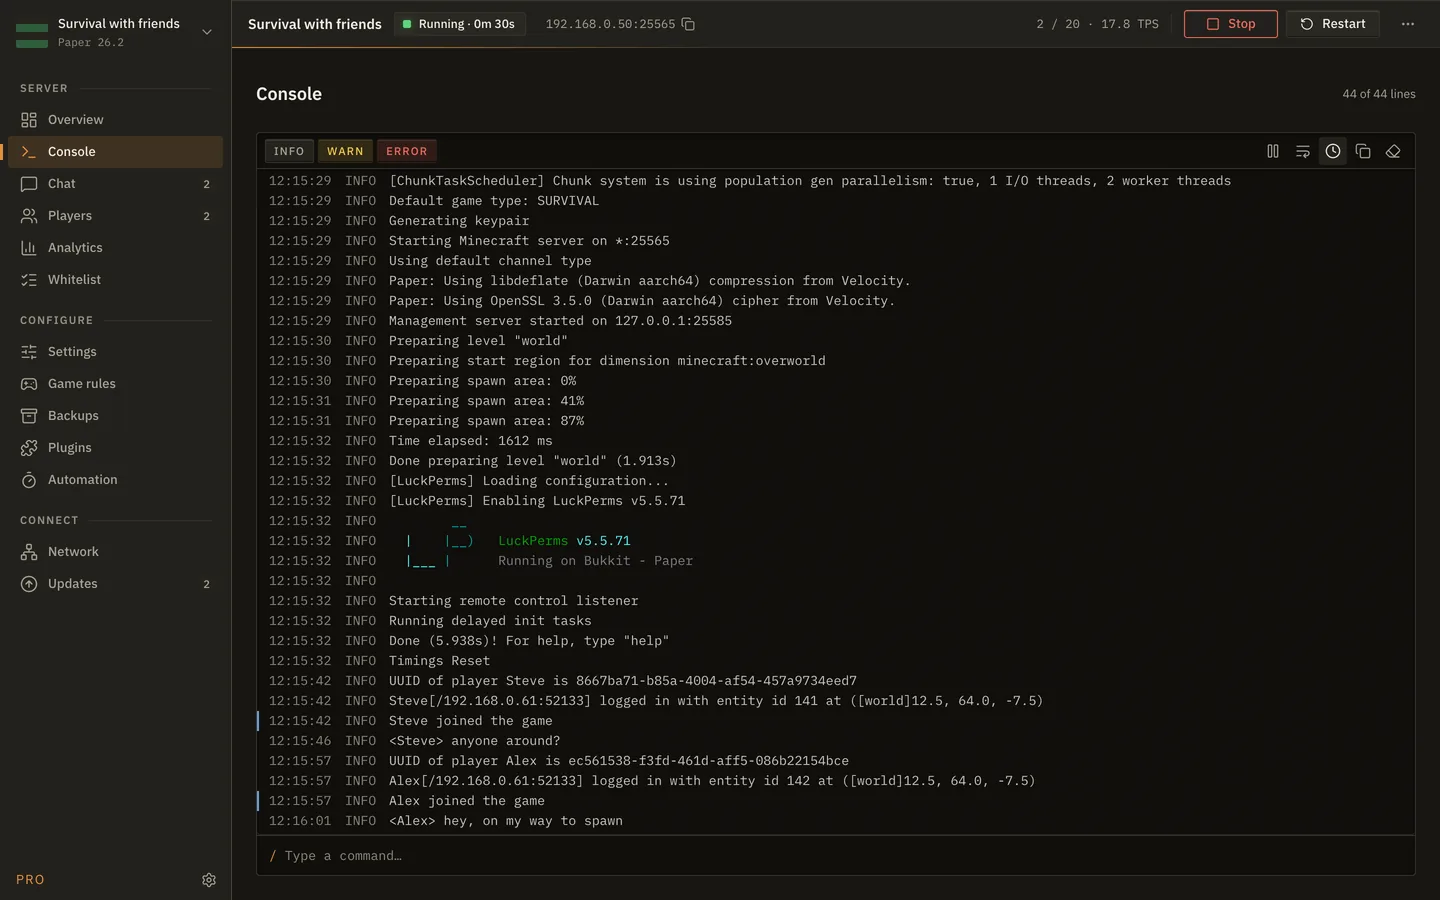Open the Plugins page
This screenshot has height=900, width=1440.
pyautogui.click(x=115, y=448)
